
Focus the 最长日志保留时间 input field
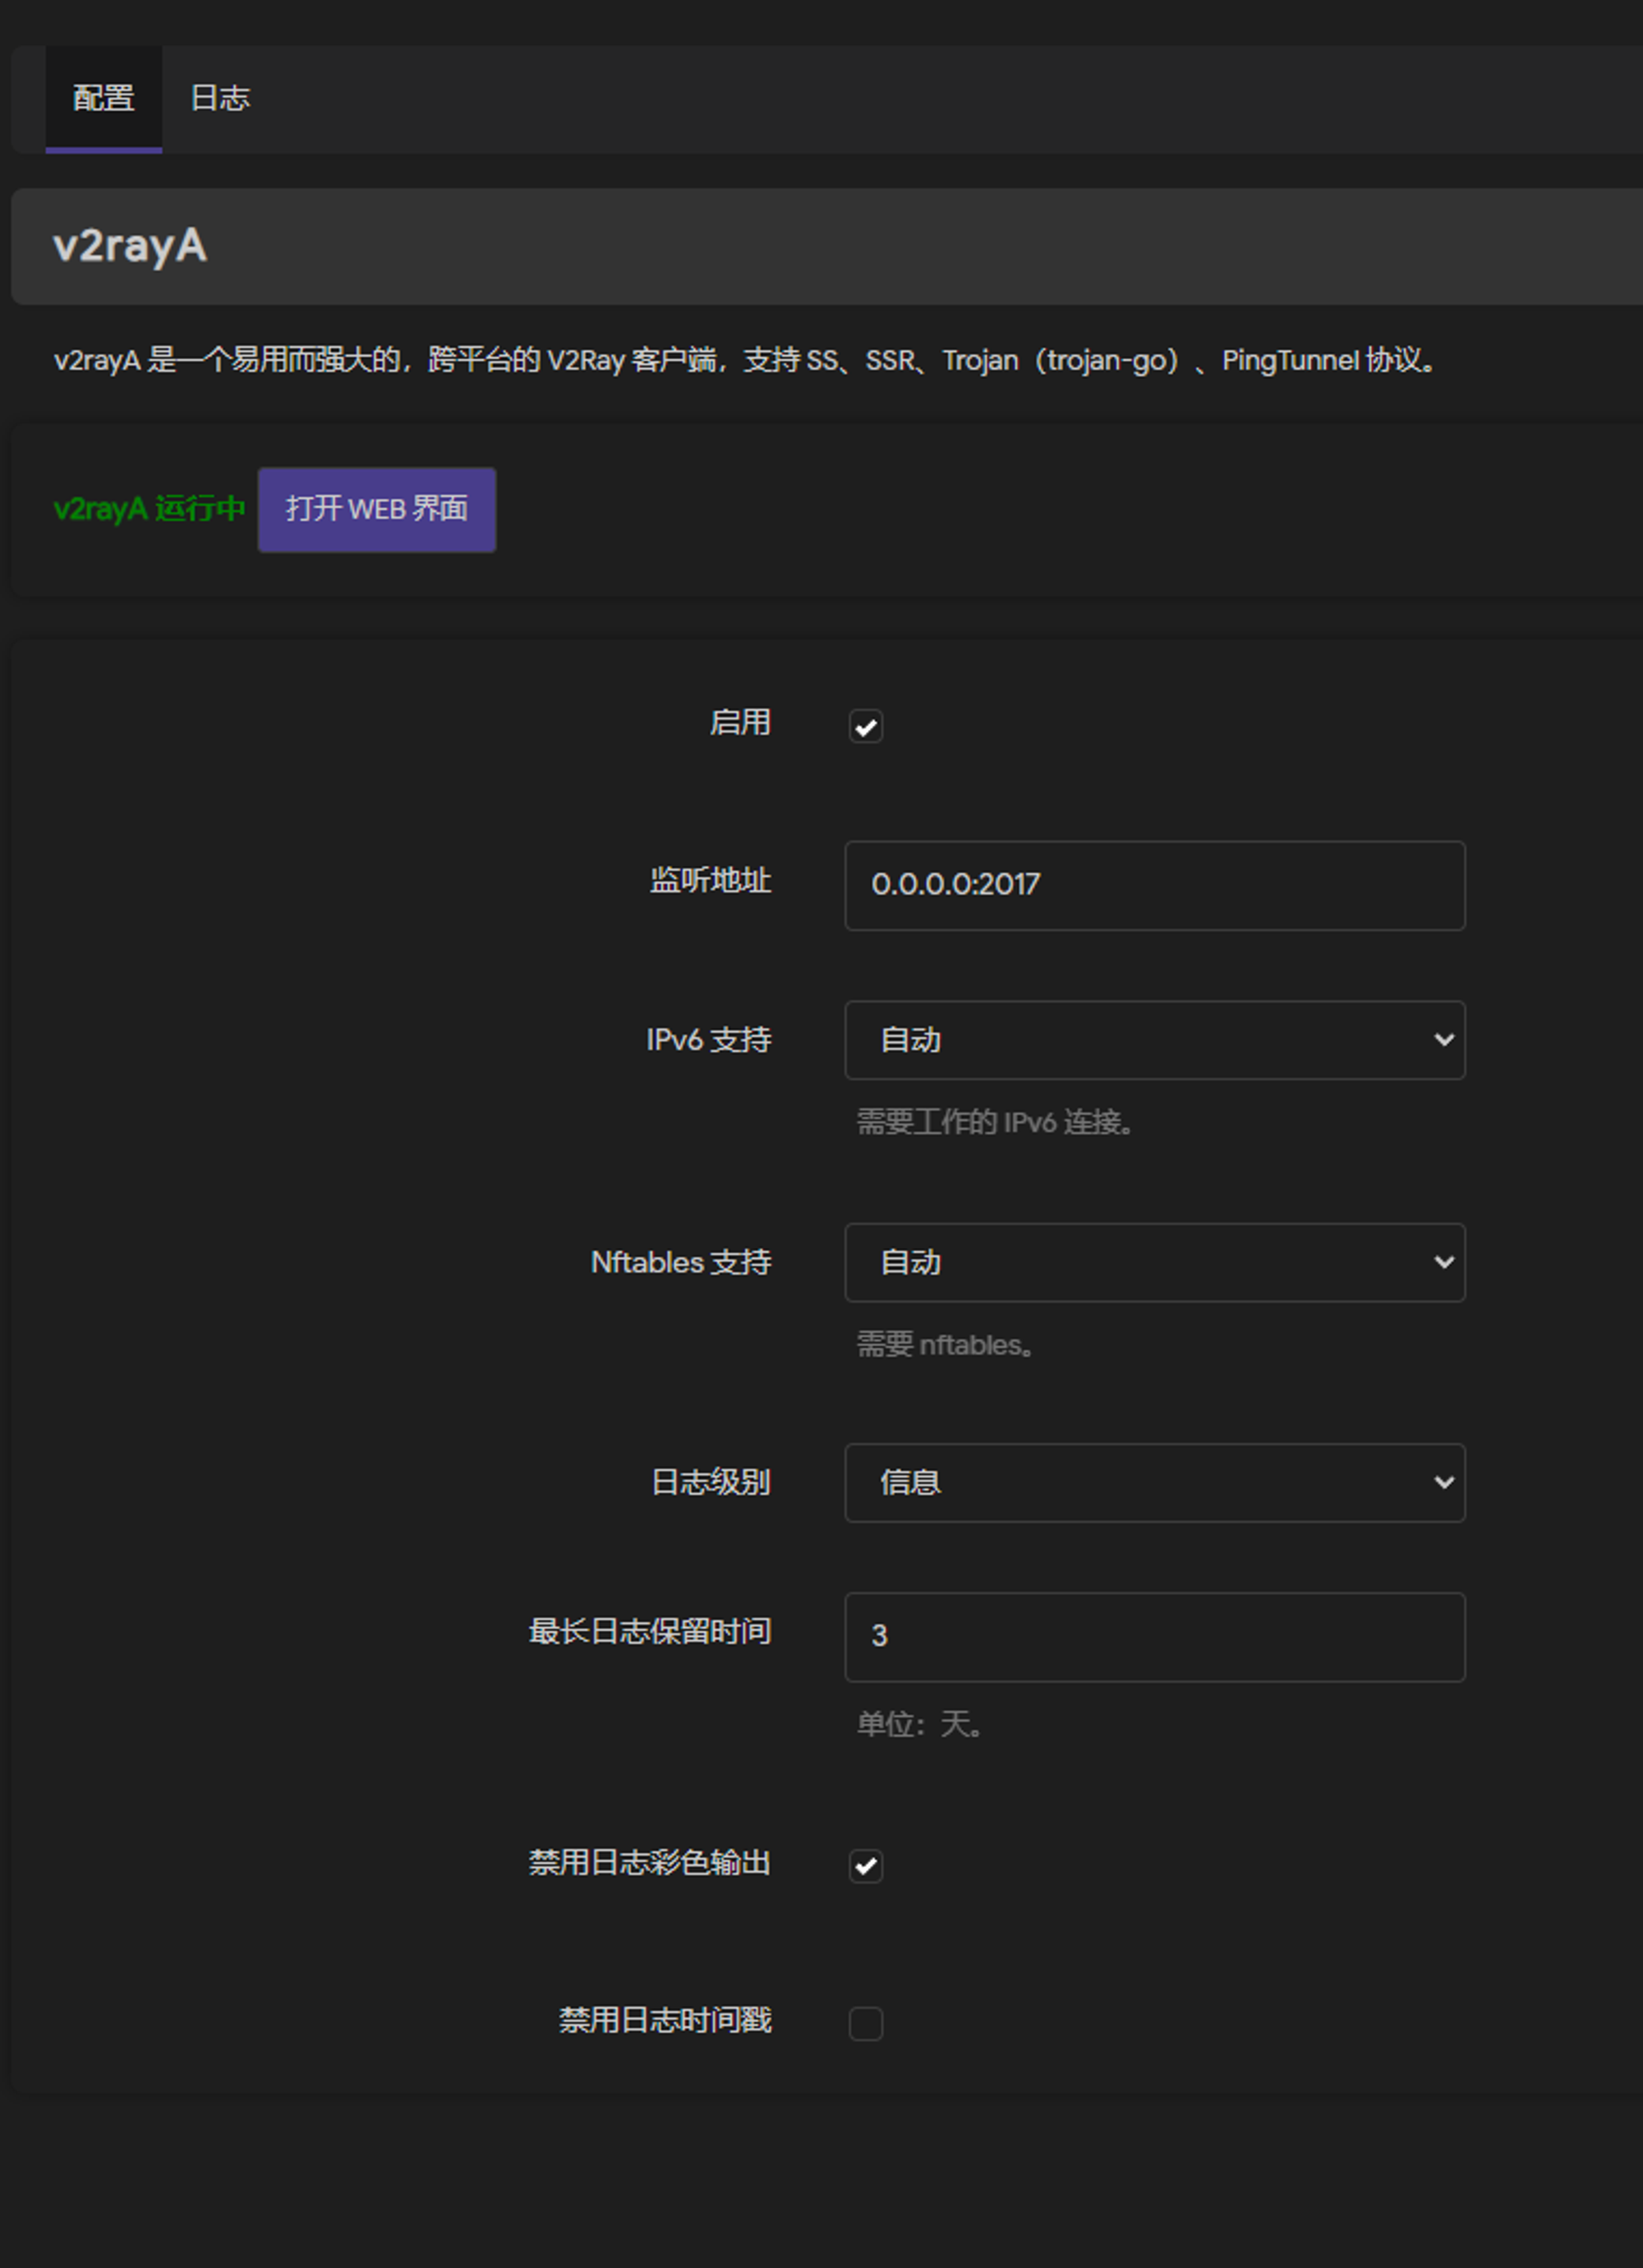click(1153, 1636)
